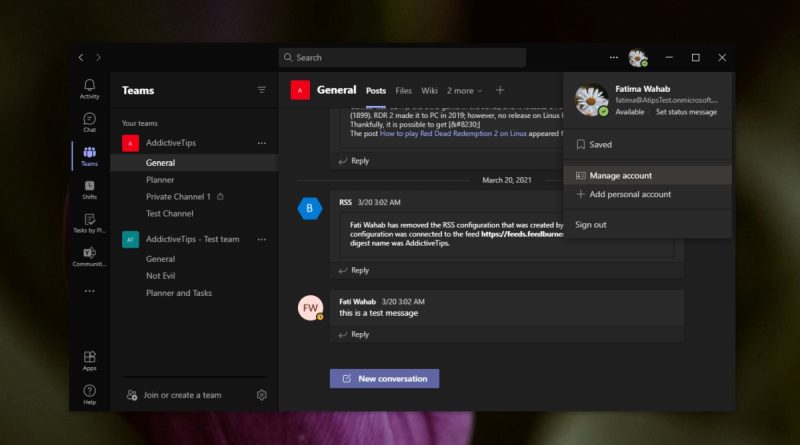Expand the 2 more tabs dropdown
Viewport: 800px width, 445px height.
click(x=464, y=91)
